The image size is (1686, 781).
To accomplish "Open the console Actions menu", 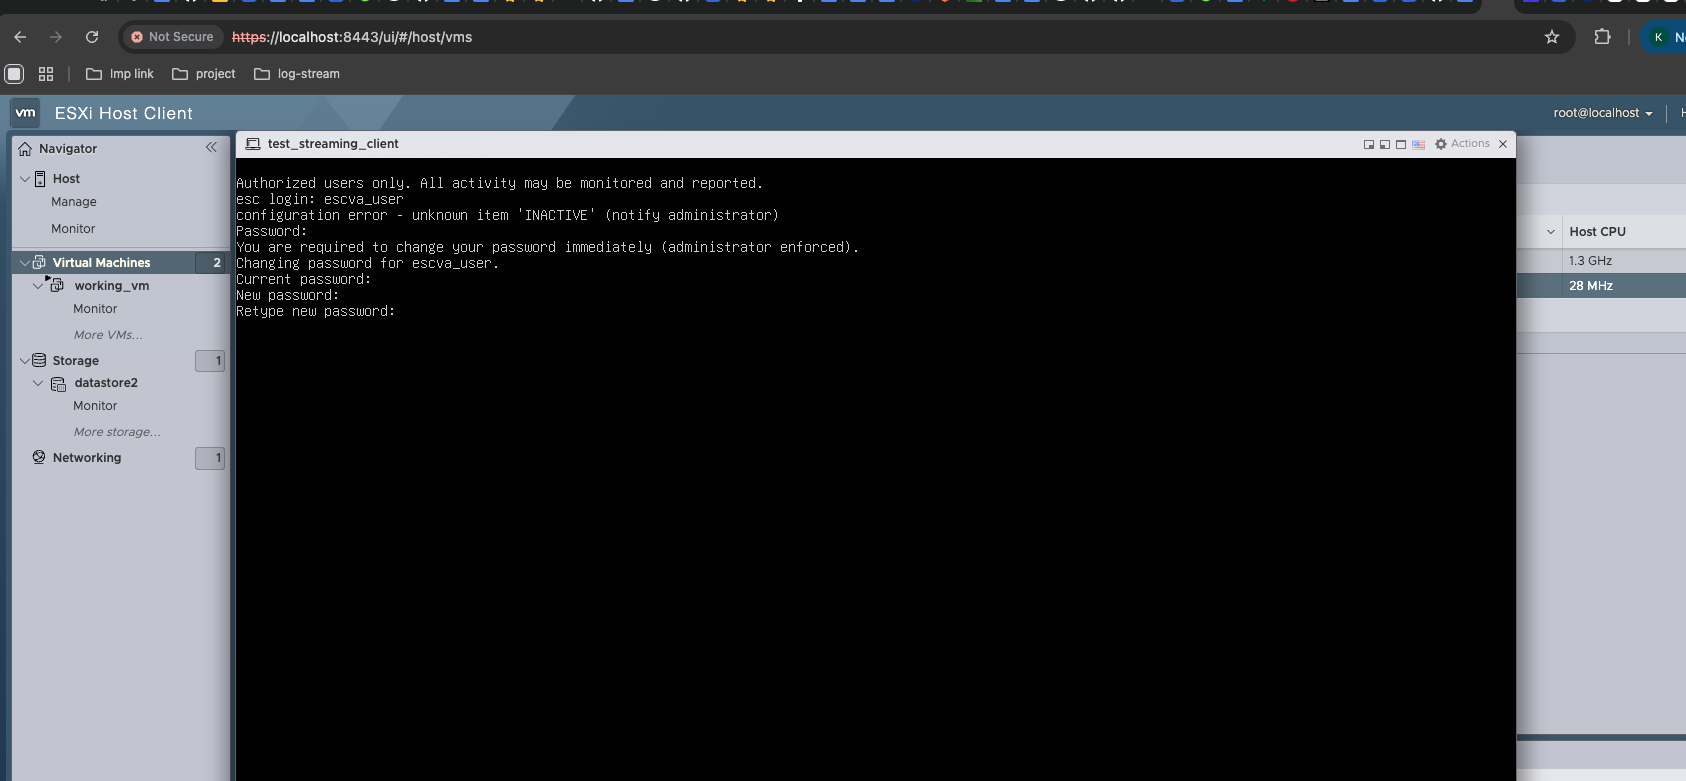I will pos(1462,144).
